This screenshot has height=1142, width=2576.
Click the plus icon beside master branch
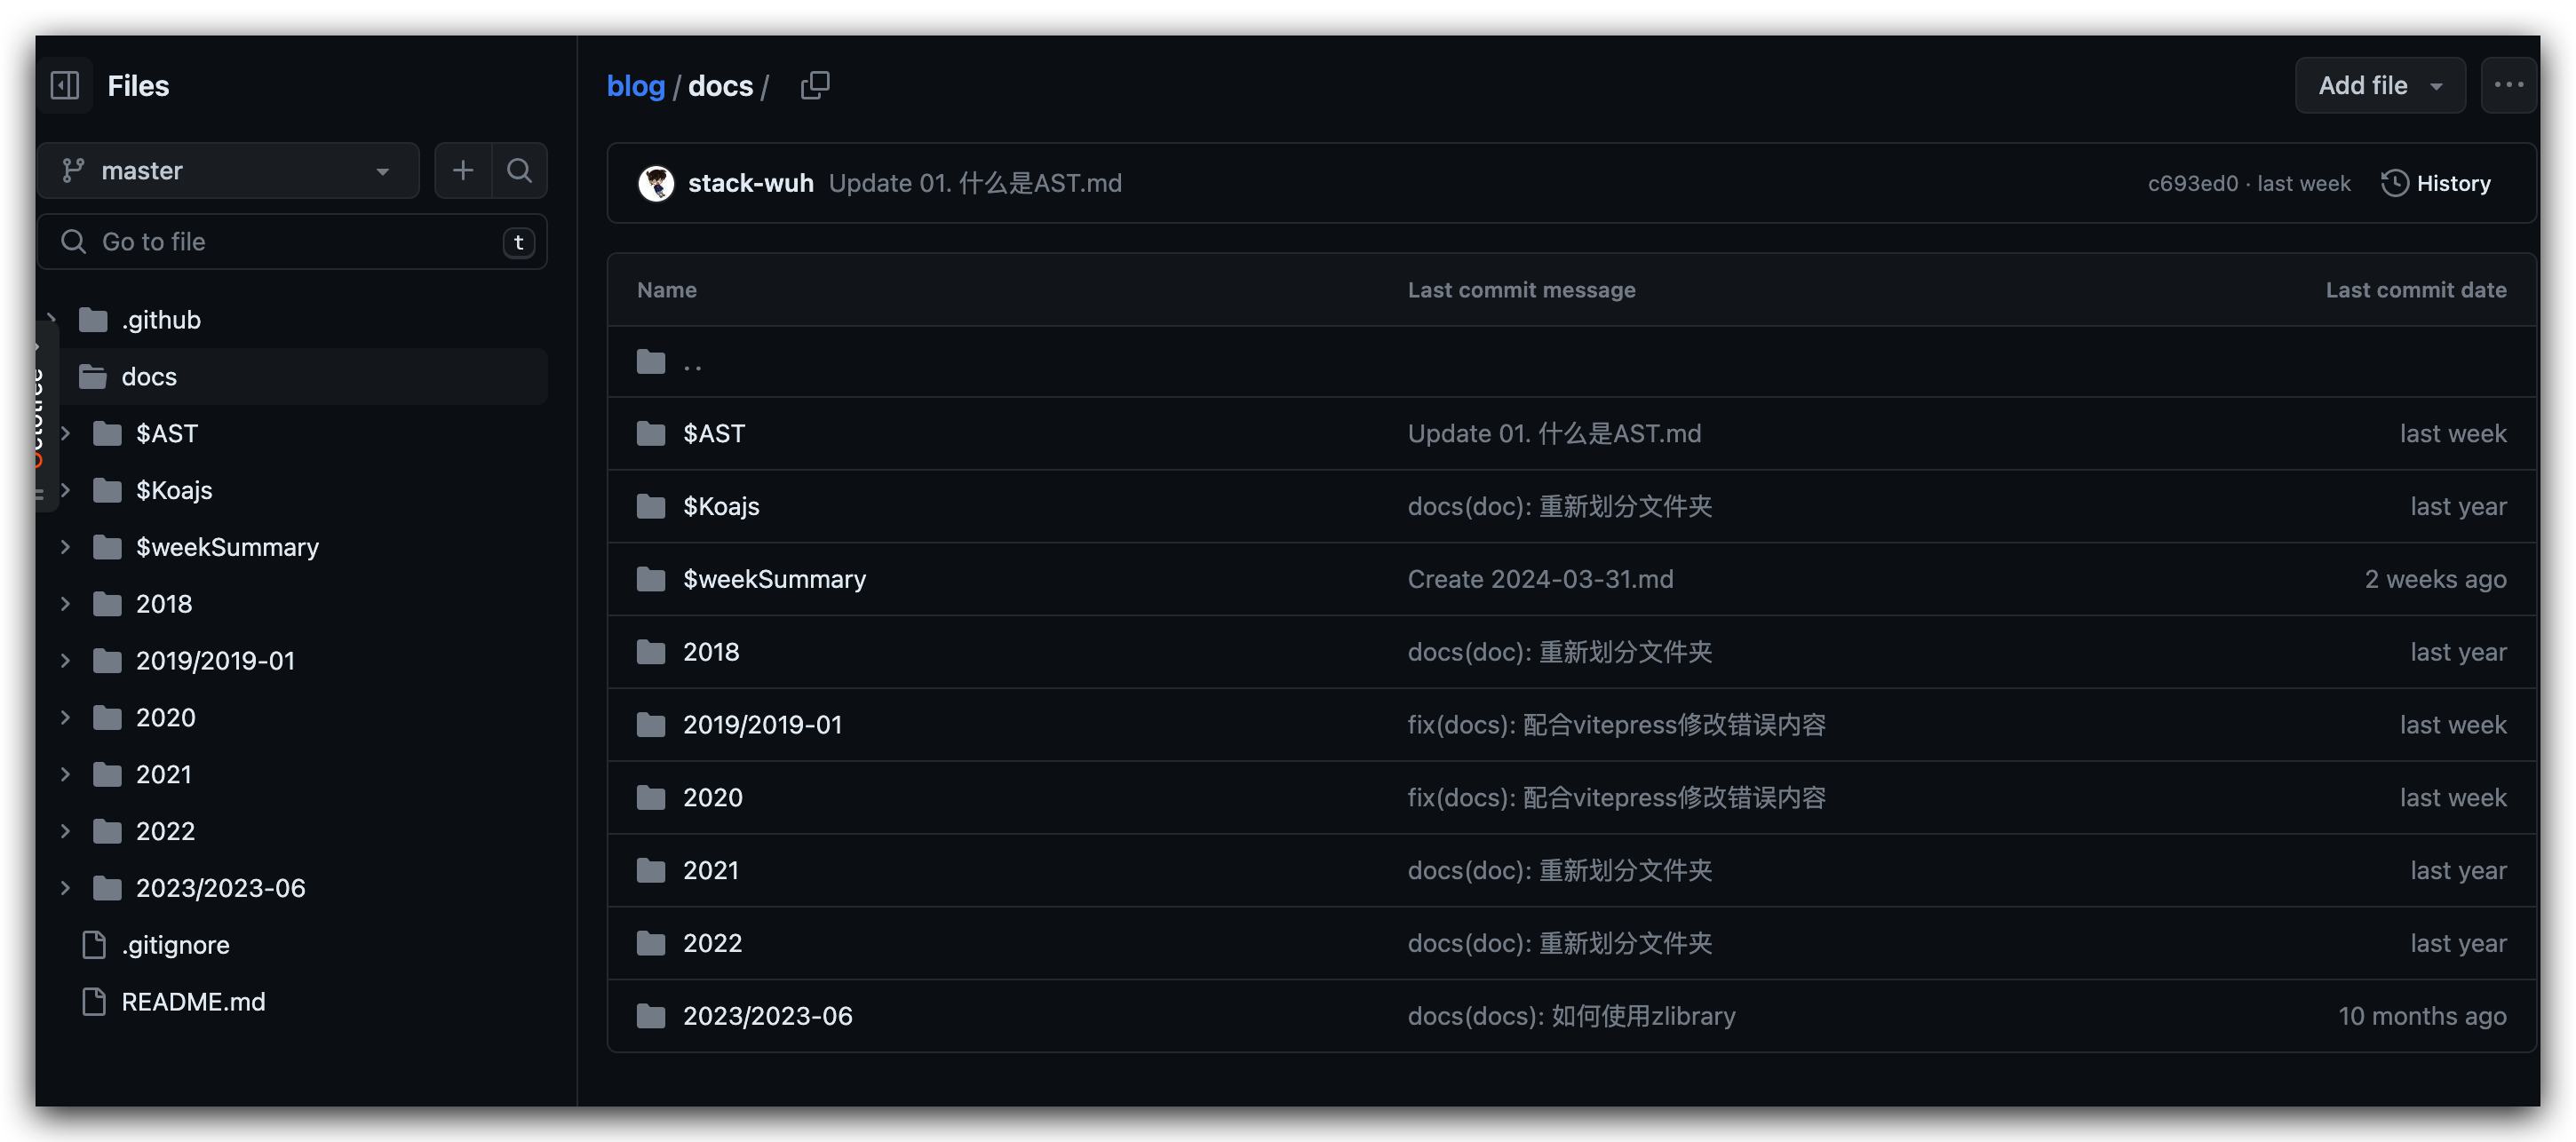coord(463,171)
